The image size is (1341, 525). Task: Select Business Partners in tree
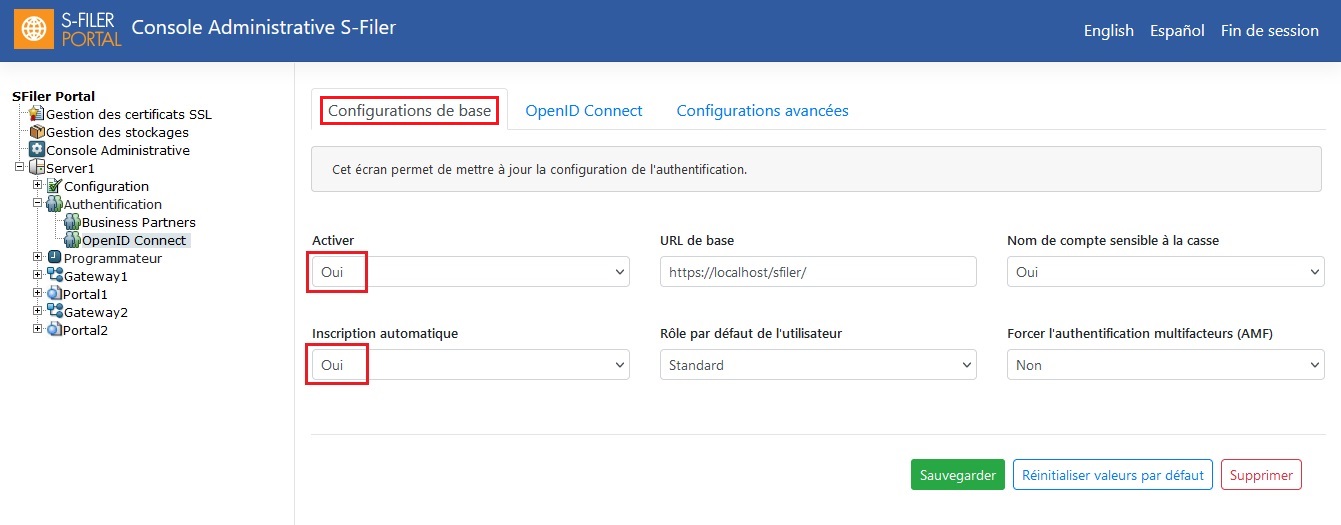[139, 222]
